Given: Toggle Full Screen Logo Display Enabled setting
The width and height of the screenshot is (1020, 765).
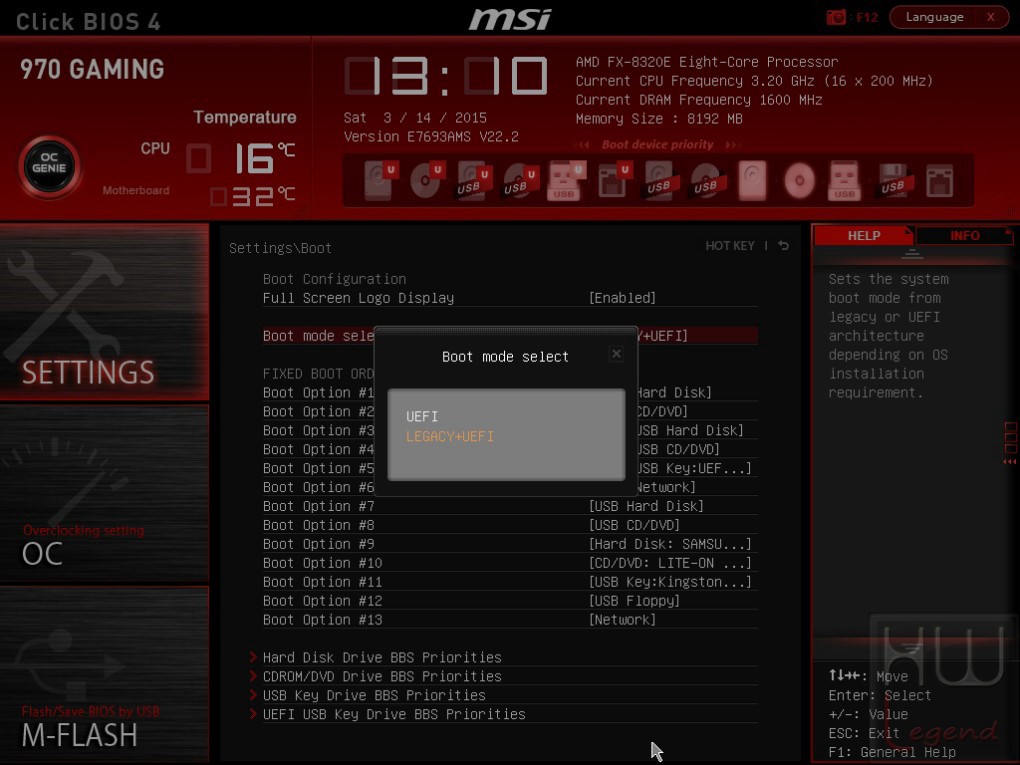Looking at the screenshot, I should pos(622,298).
